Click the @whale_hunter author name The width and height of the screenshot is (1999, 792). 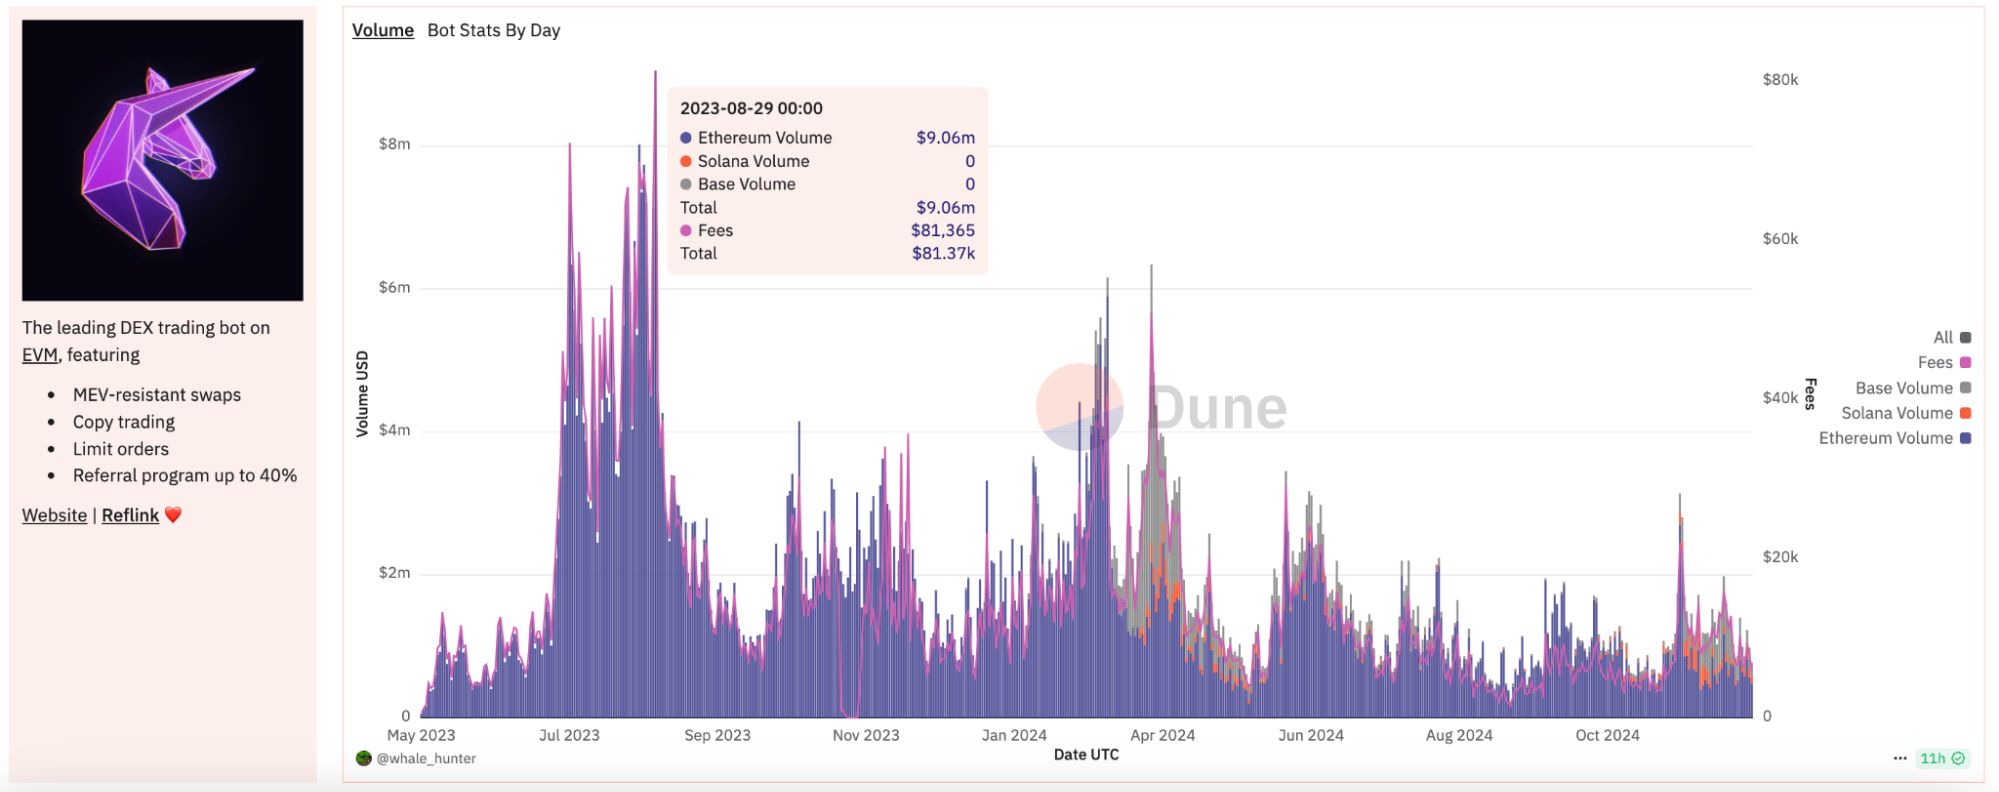(x=426, y=758)
